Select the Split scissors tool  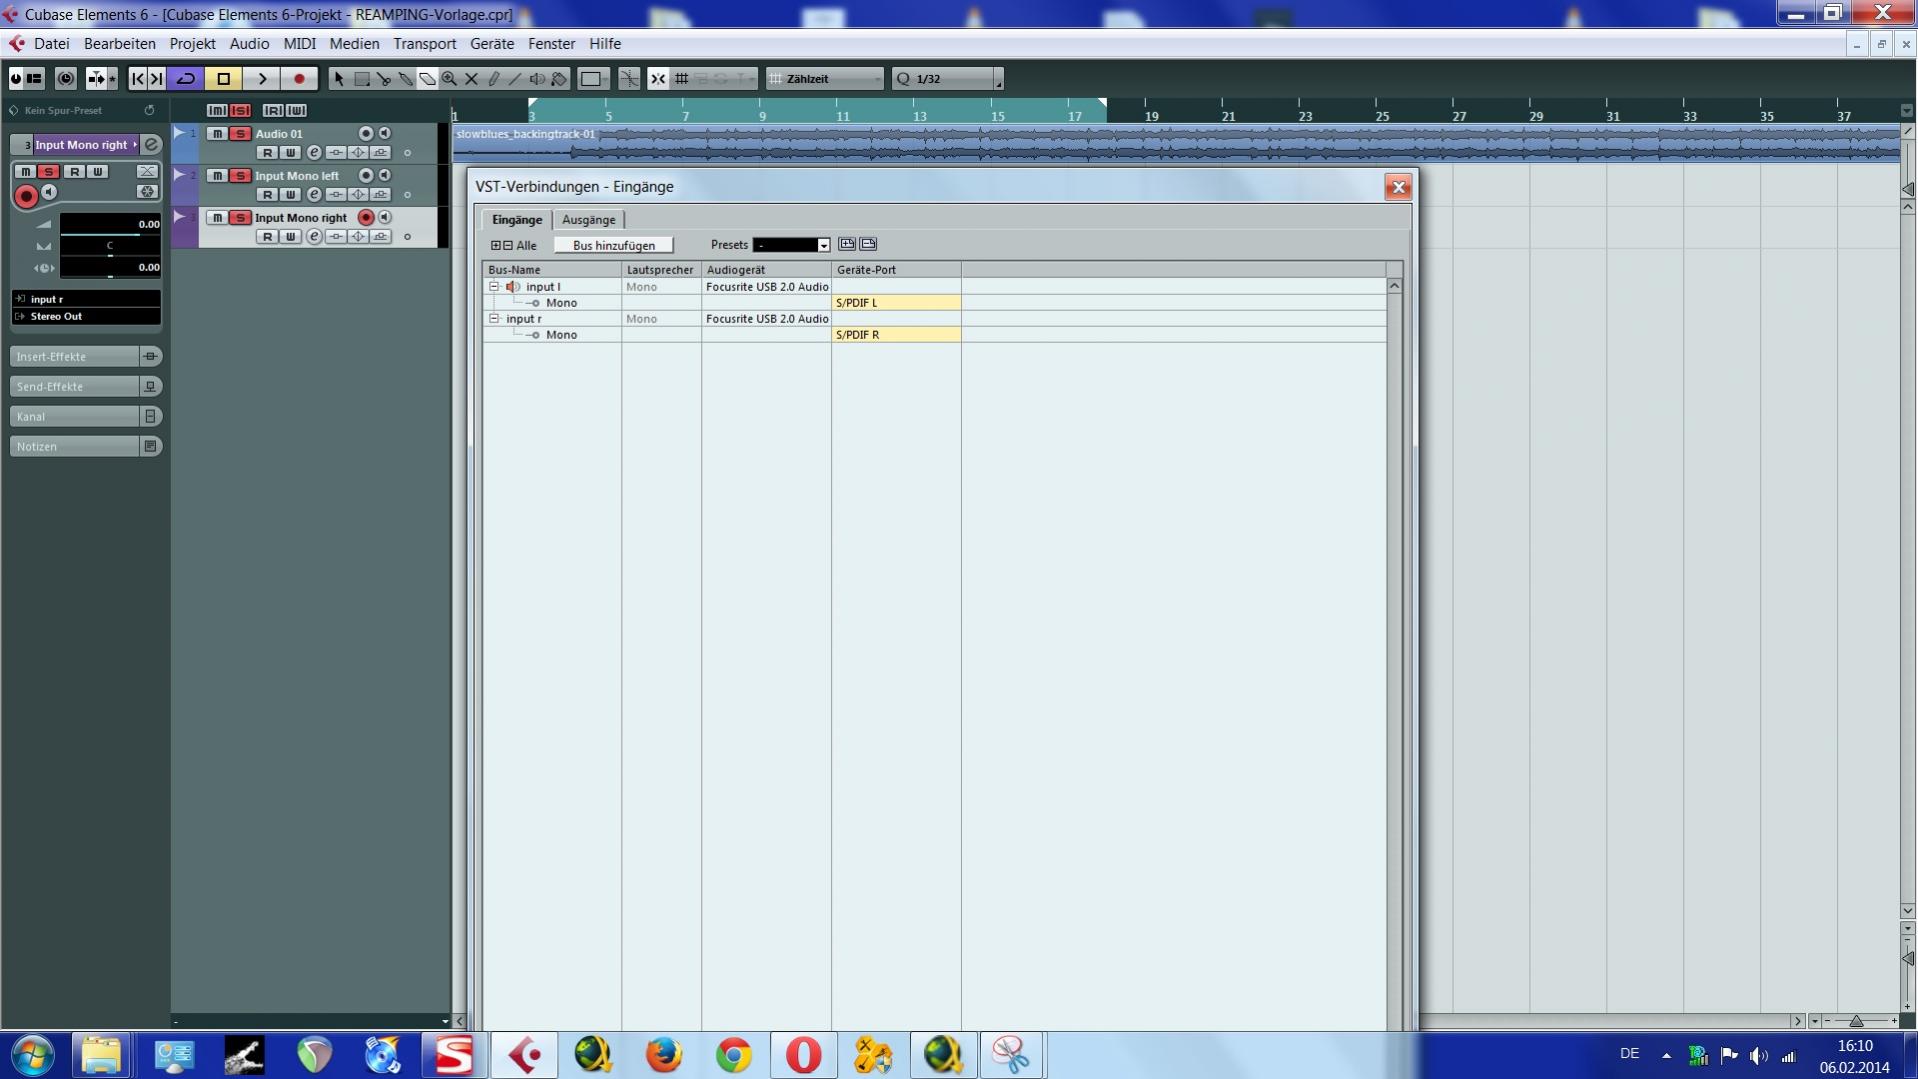click(384, 79)
